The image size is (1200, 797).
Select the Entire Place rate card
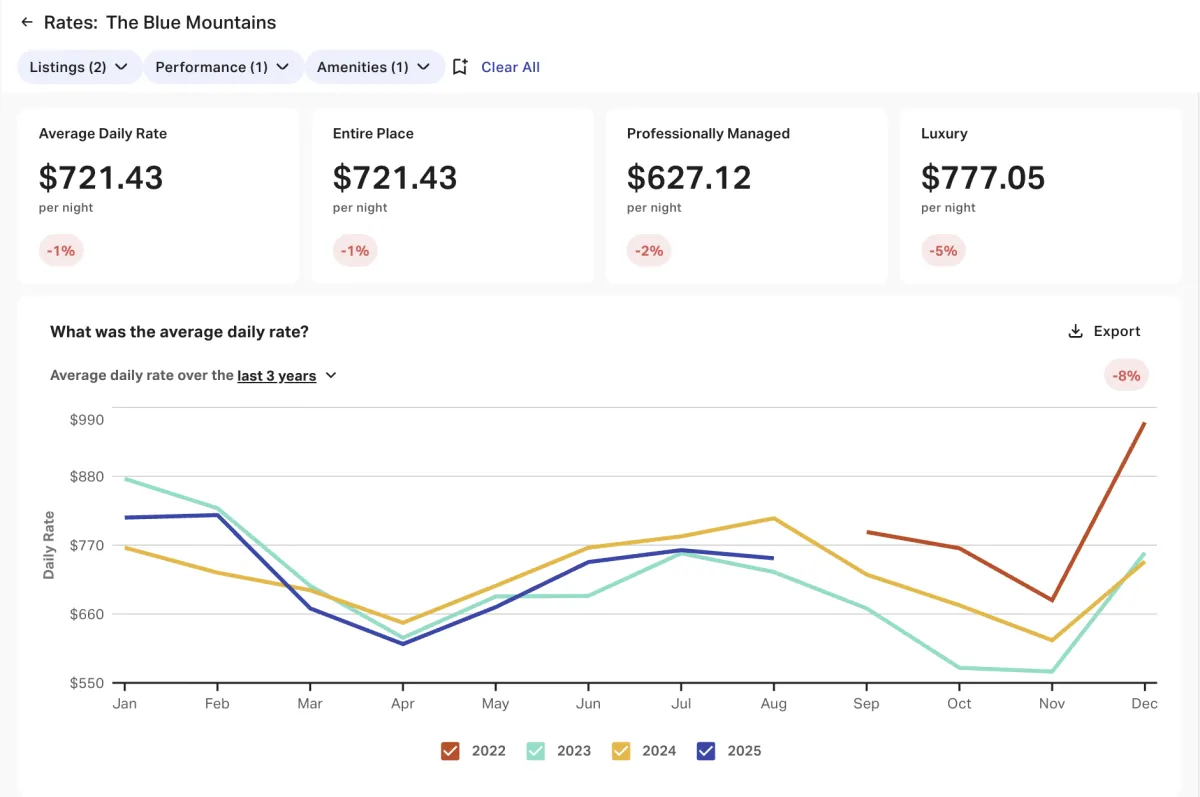(452, 196)
